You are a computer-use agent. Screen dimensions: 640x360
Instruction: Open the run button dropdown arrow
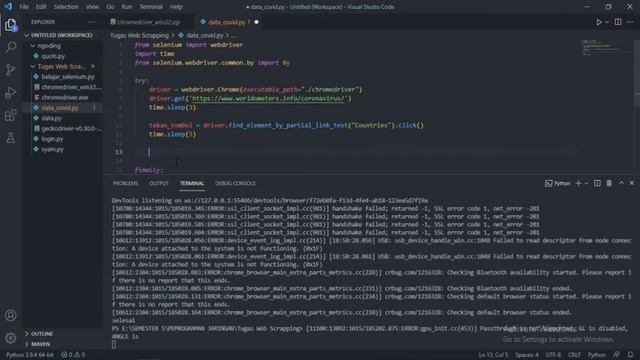[x=607, y=22]
